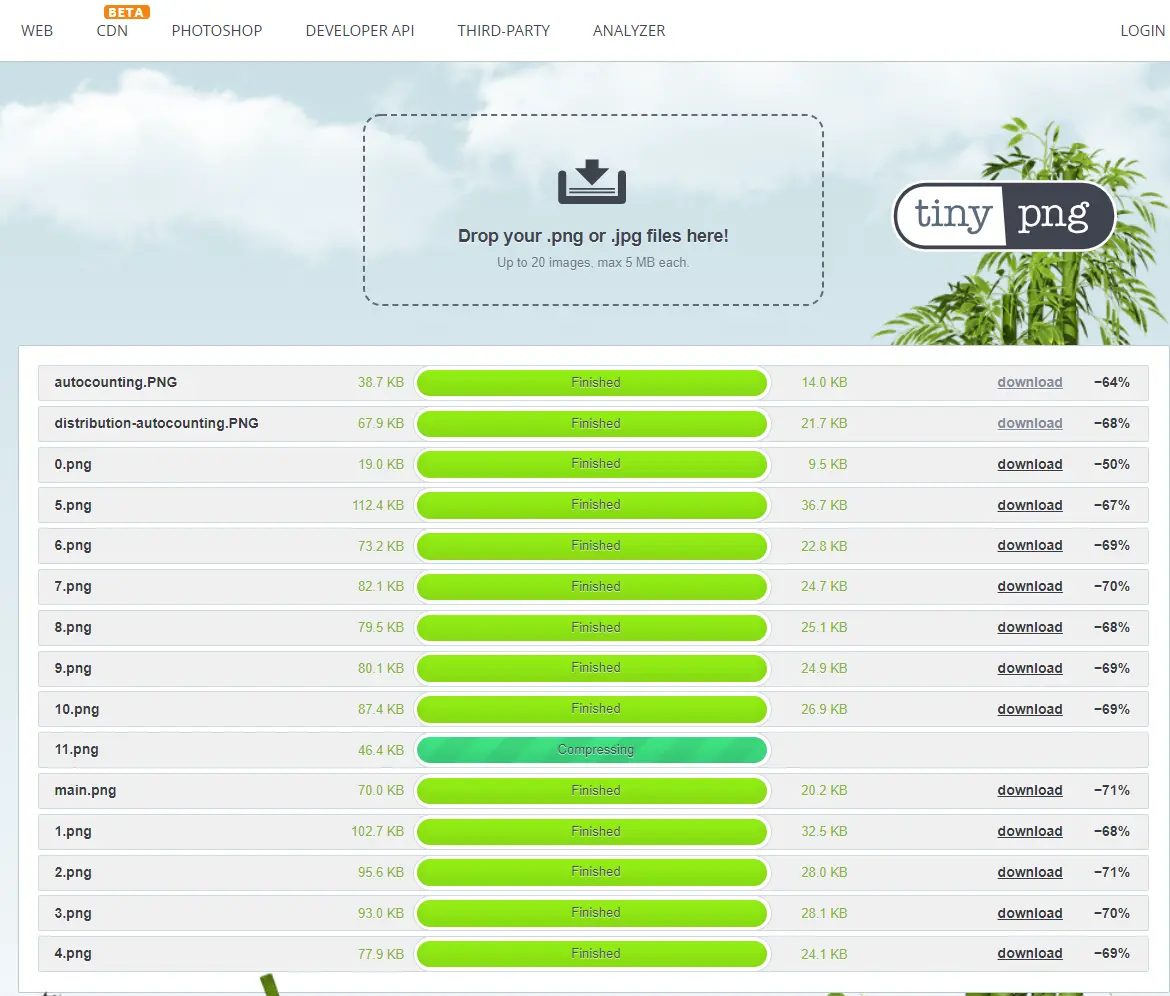Download compressed autocounting.PNG
1170x996 pixels.
[1030, 382]
